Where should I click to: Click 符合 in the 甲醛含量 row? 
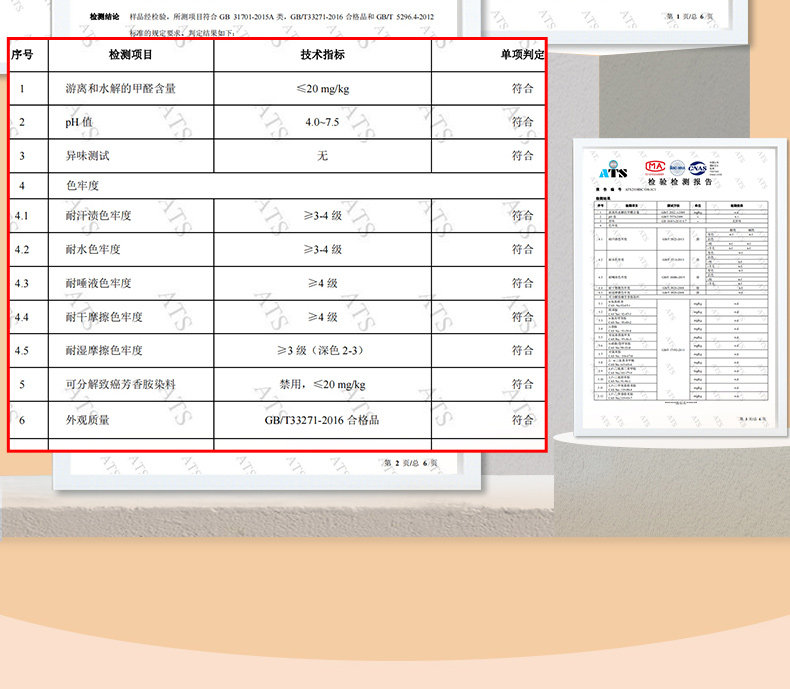tap(522, 89)
